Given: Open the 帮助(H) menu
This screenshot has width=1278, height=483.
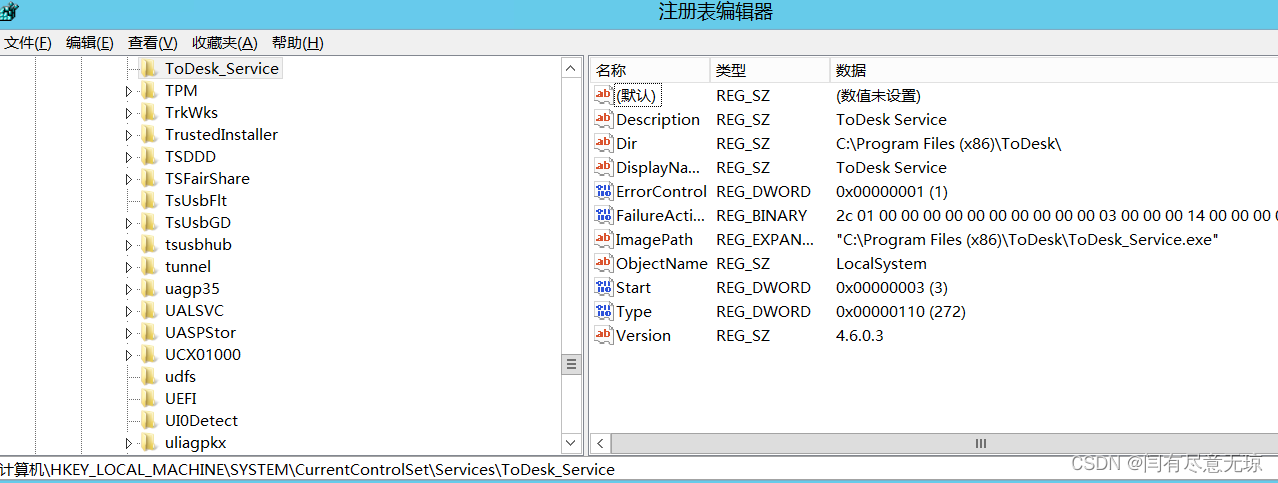Looking at the screenshot, I should (x=298, y=43).
